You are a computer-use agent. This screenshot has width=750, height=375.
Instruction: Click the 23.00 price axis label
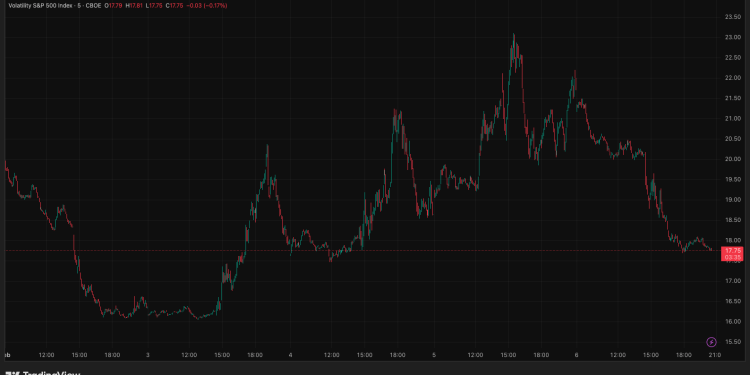pyautogui.click(x=733, y=37)
